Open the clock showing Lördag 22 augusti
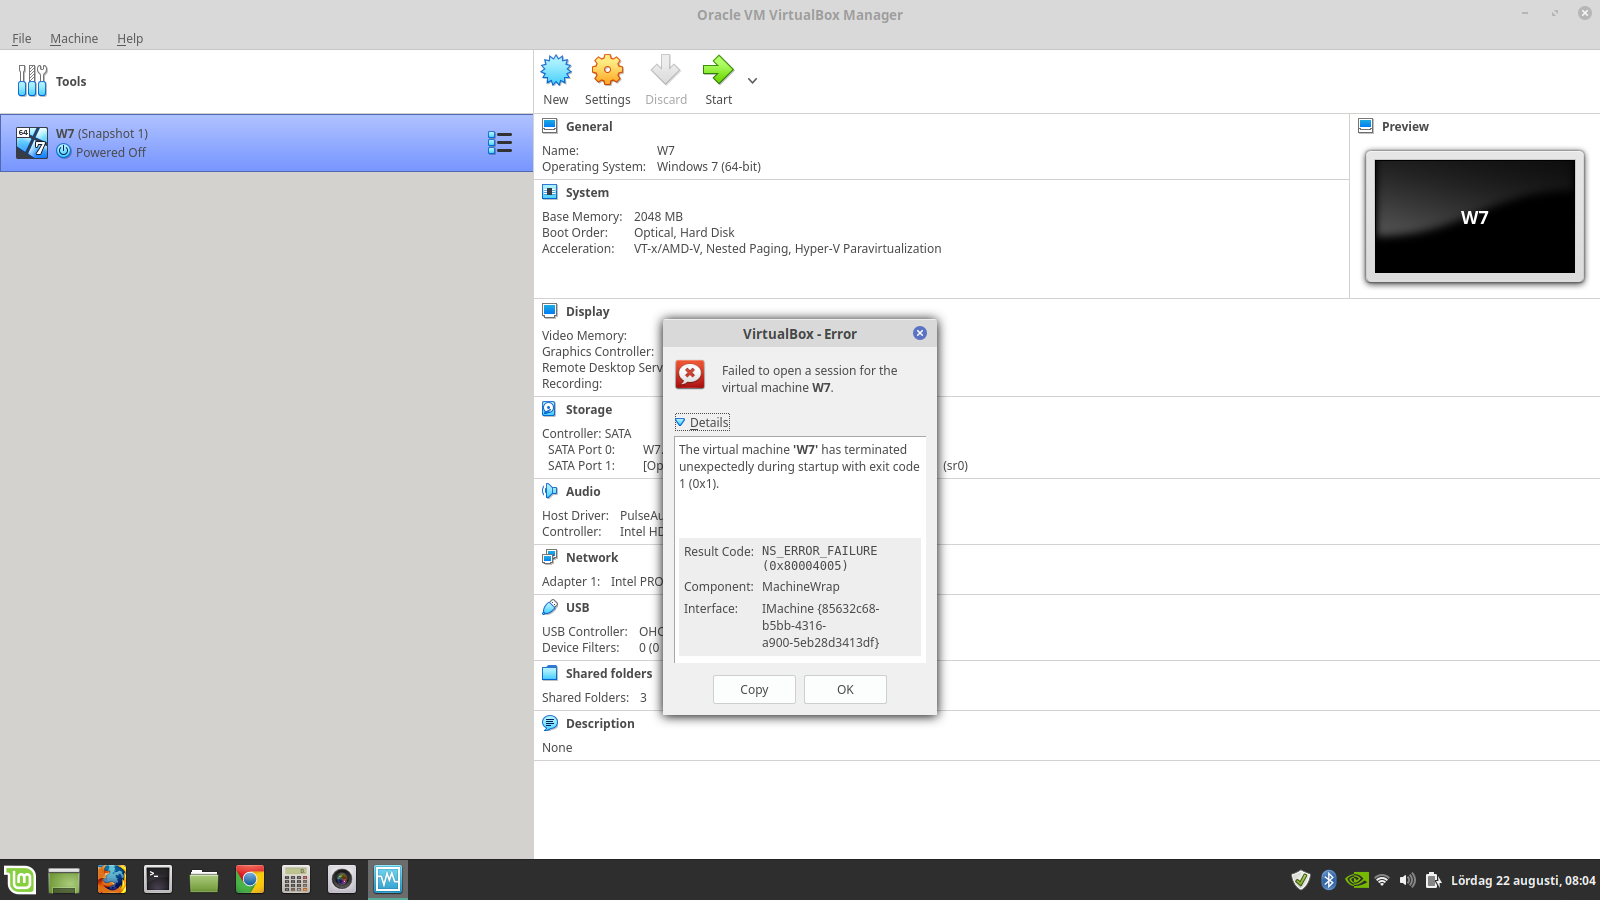The height and width of the screenshot is (900, 1600). point(1523,881)
